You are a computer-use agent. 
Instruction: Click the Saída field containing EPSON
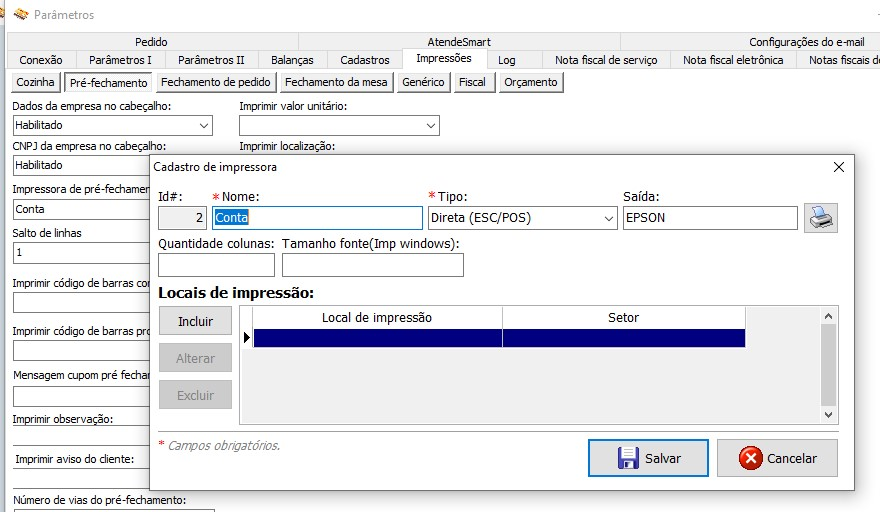click(710, 218)
